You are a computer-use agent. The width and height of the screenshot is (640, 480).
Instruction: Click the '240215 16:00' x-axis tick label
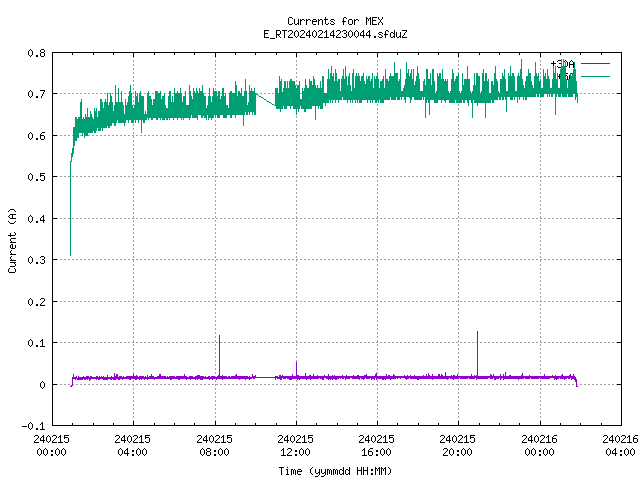(376, 445)
